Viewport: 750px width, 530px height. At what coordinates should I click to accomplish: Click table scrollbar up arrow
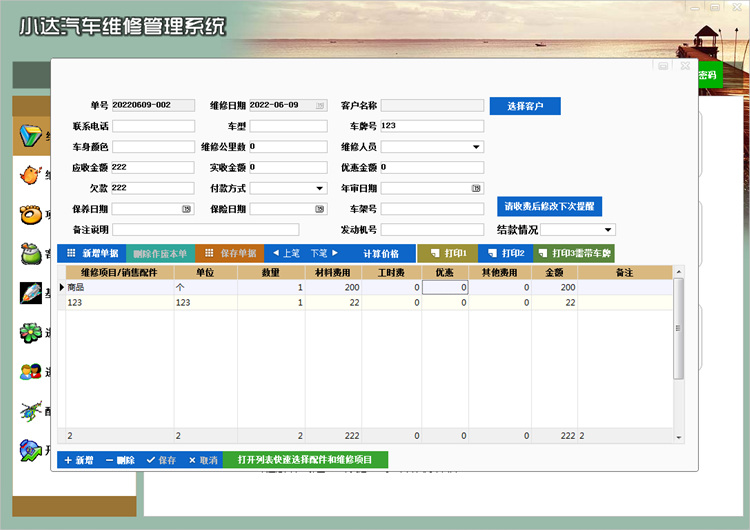(678, 272)
